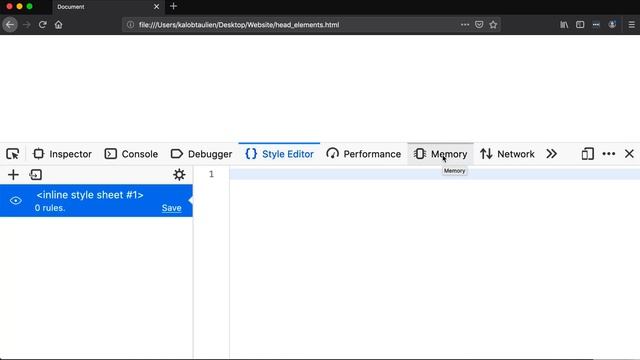Open the Debugger tab
This screenshot has width=640, height=360.
coord(201,154)
